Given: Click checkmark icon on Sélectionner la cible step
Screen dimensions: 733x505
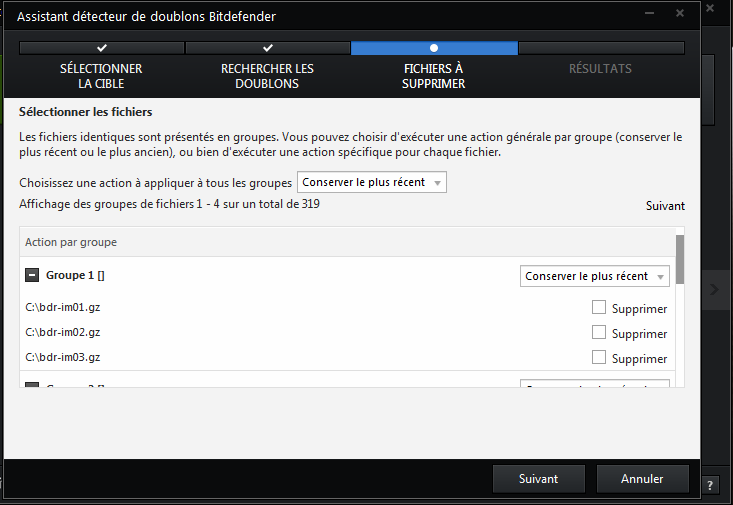Looking at the screenshot, I should click(101, 48).
